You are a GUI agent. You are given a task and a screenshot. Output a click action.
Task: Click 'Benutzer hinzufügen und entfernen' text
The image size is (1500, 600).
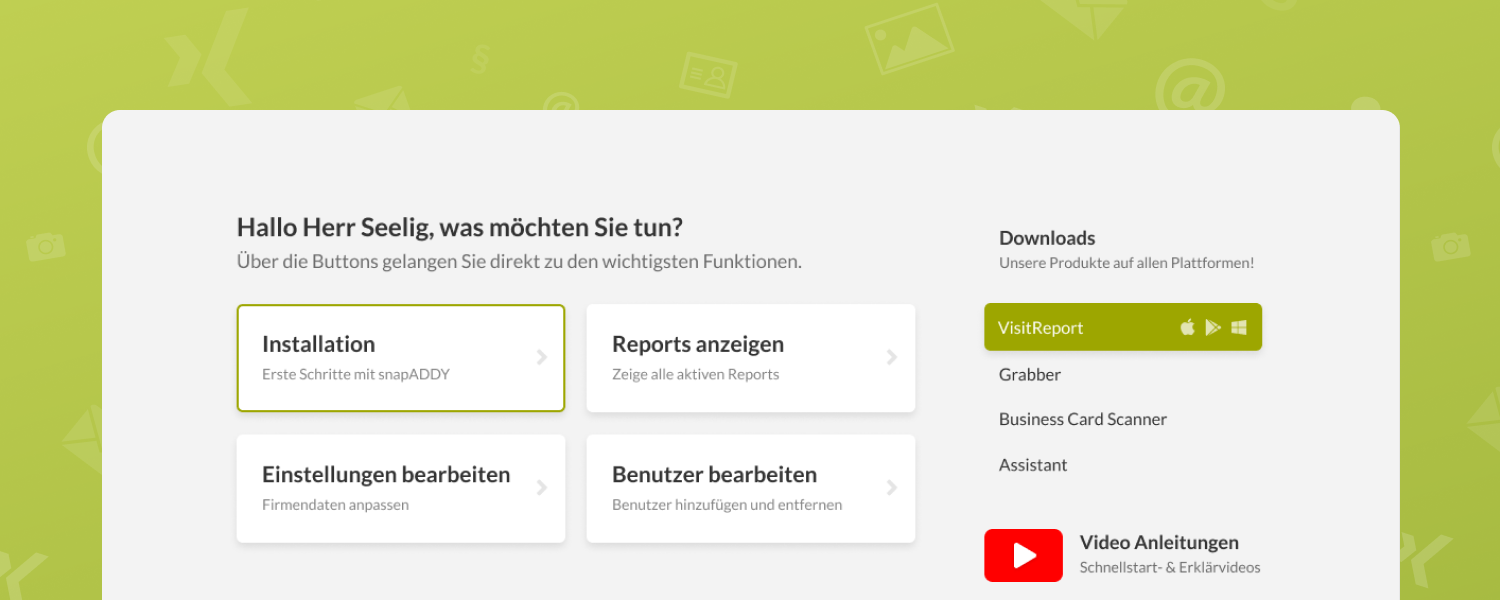[727, 505]
